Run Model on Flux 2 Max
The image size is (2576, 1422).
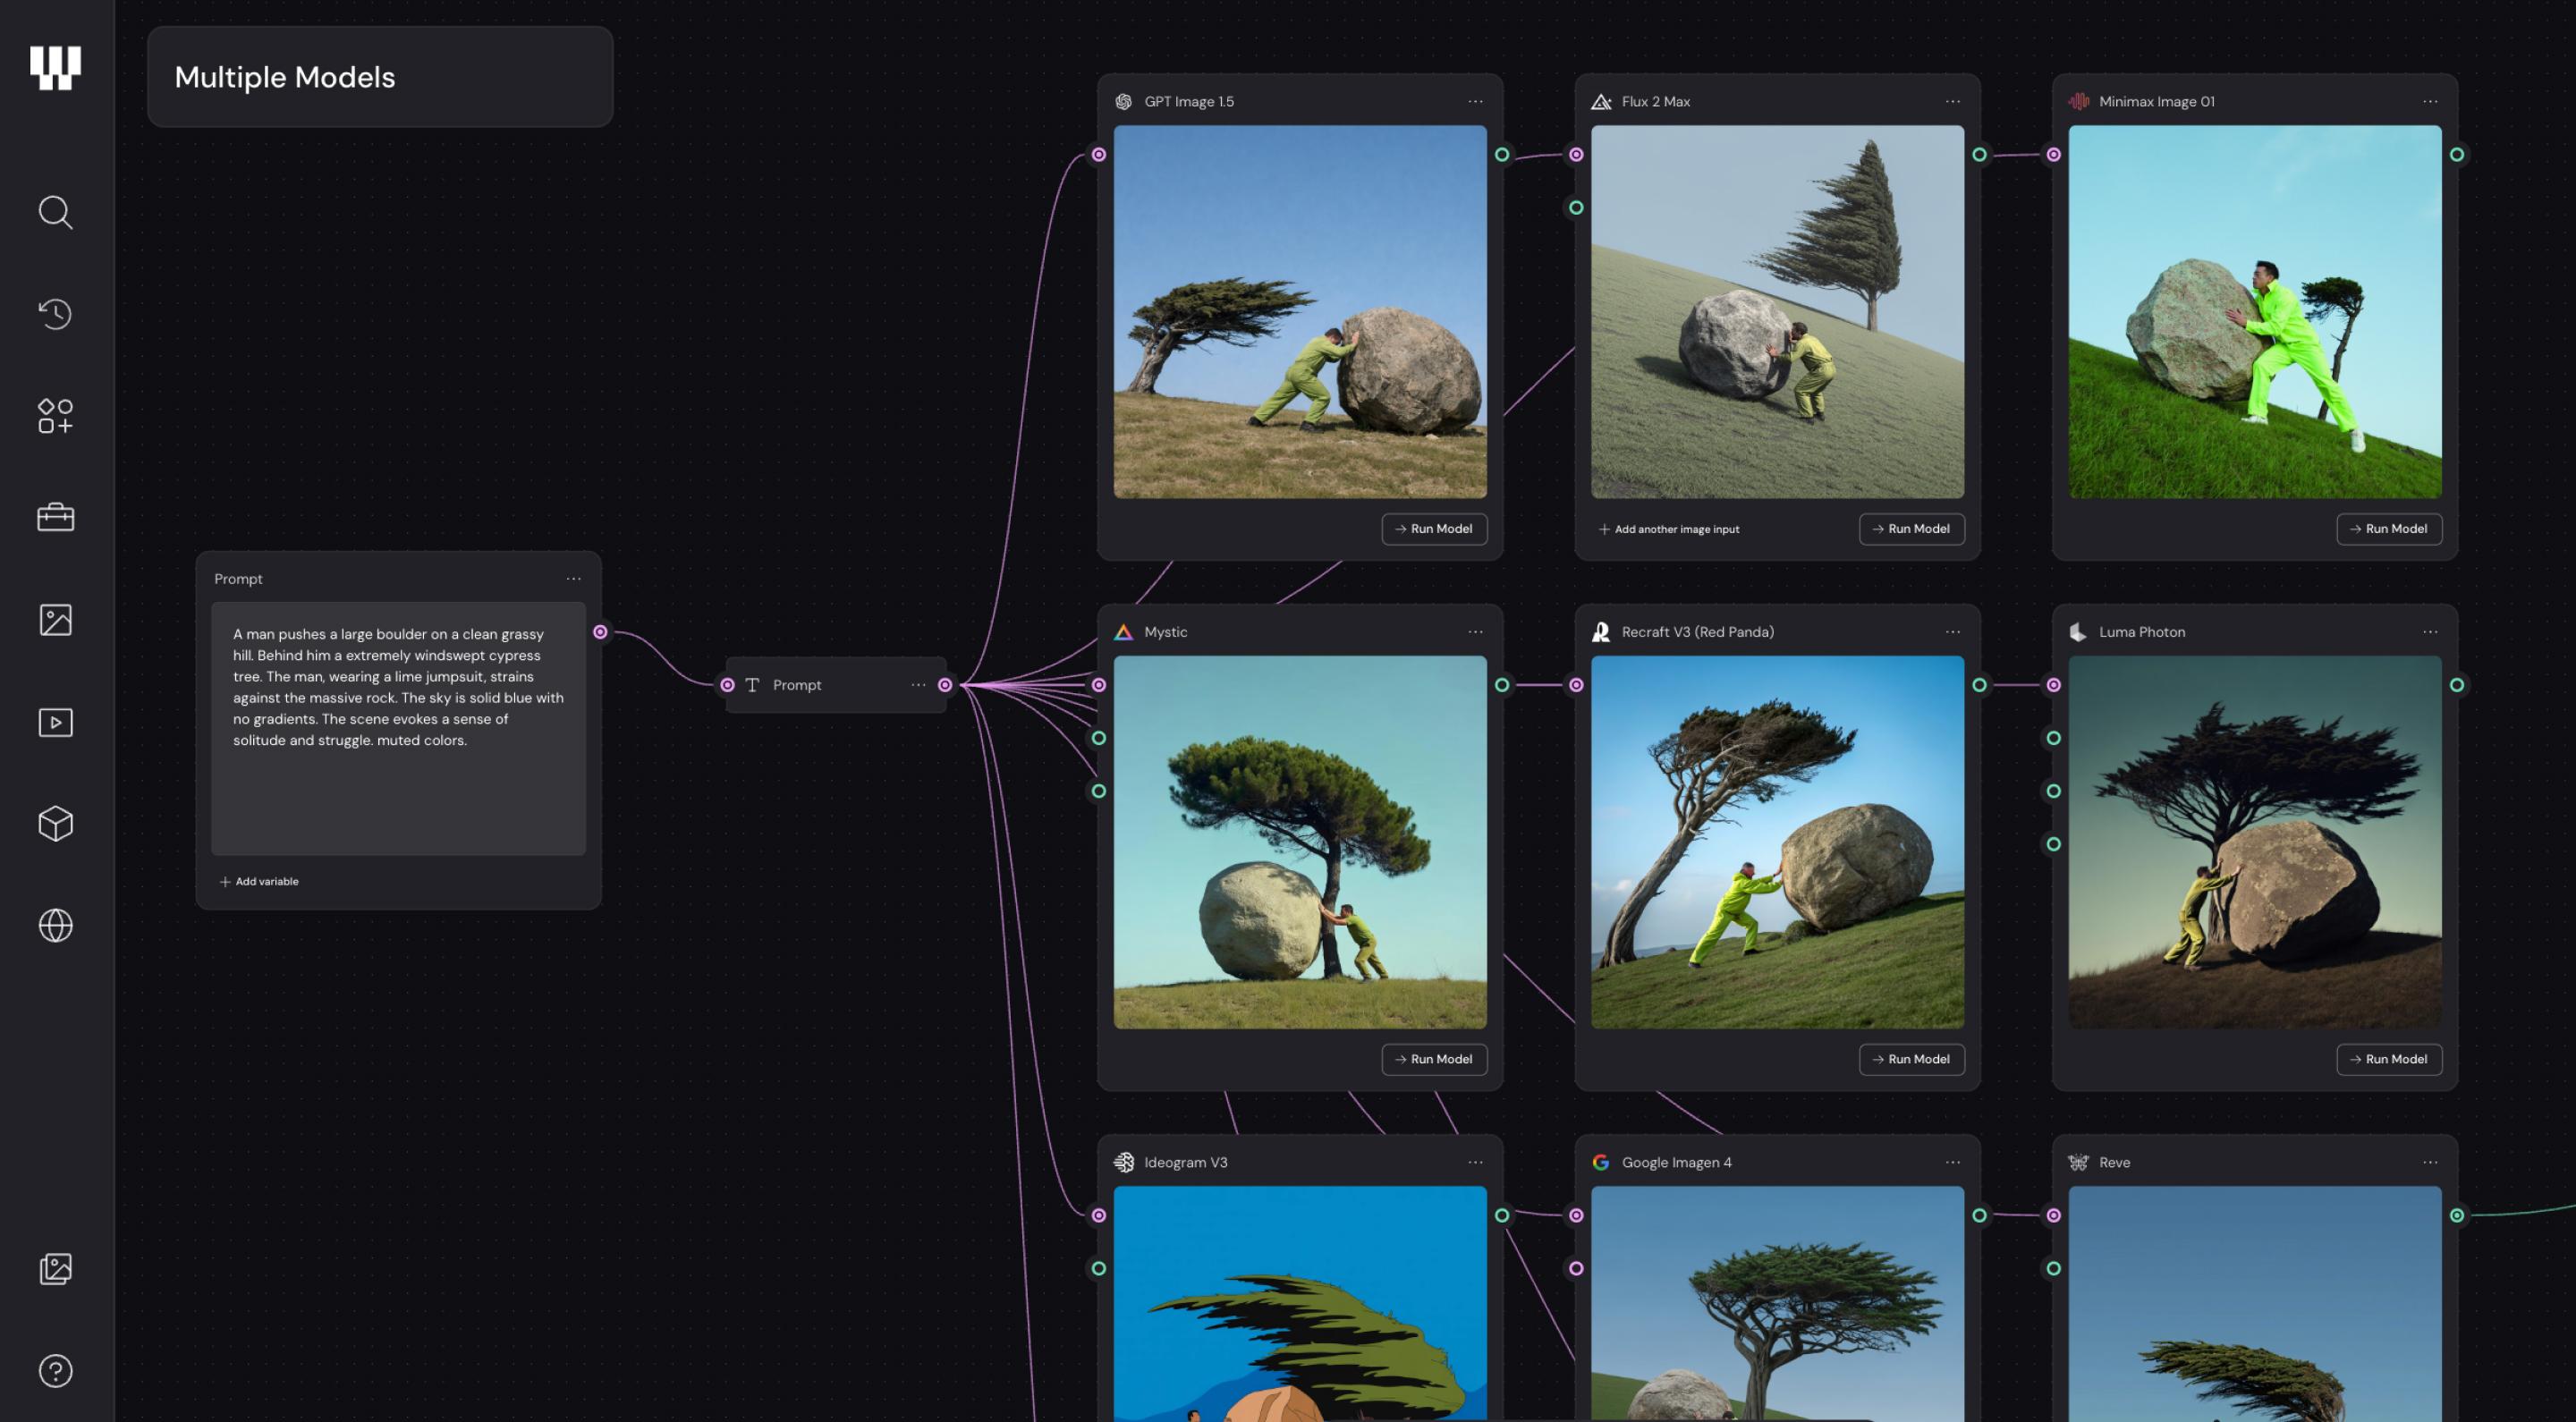click(1911, 529)
